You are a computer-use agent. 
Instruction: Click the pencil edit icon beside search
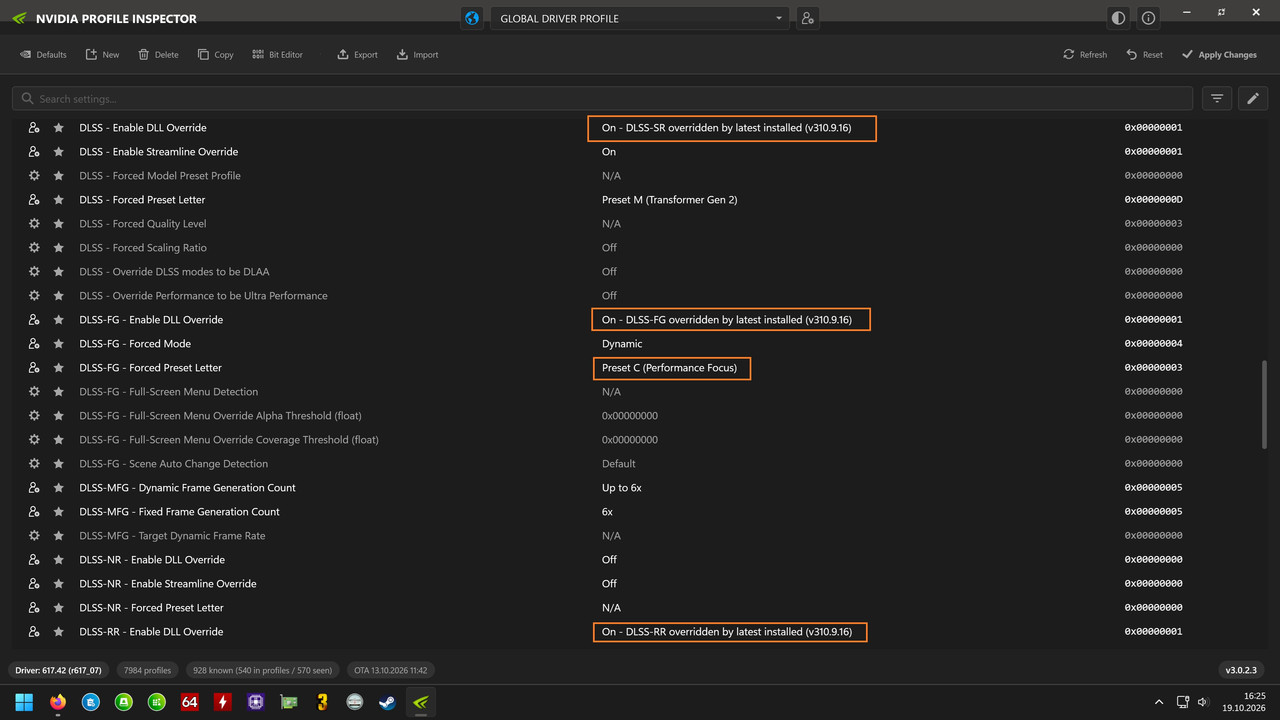[1253, 98]
